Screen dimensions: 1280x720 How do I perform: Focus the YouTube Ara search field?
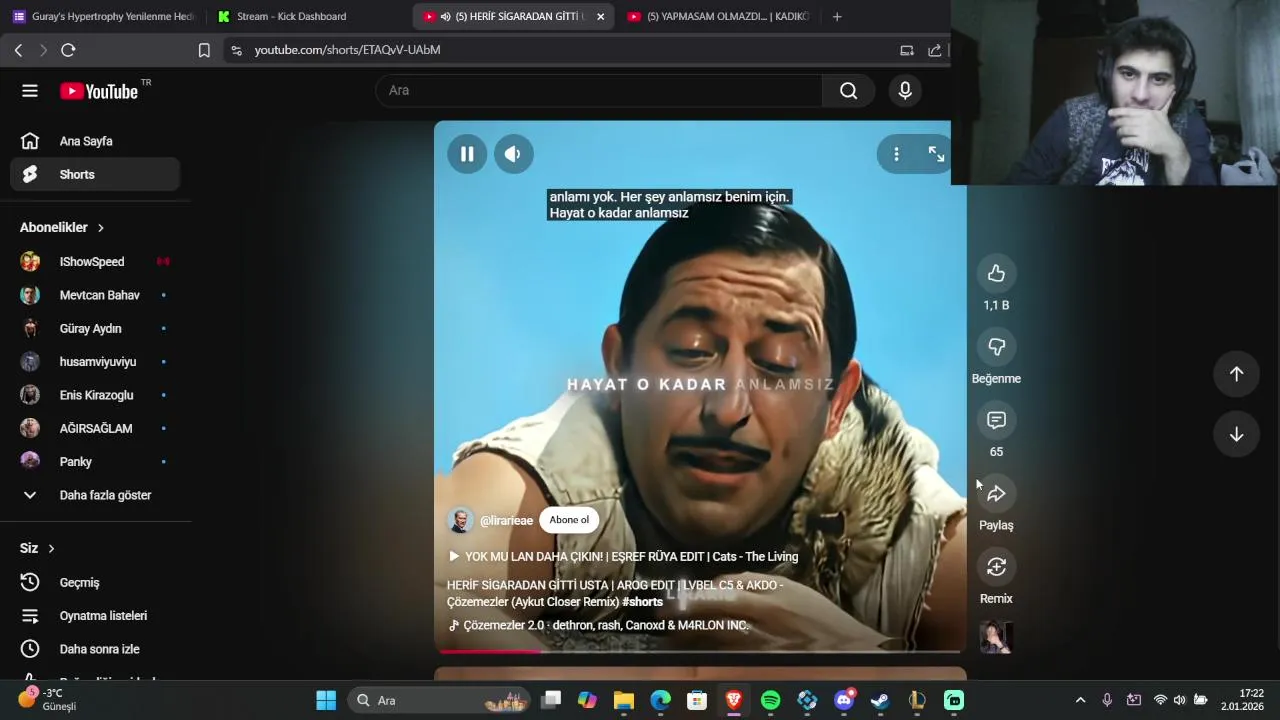coord(598,91)
